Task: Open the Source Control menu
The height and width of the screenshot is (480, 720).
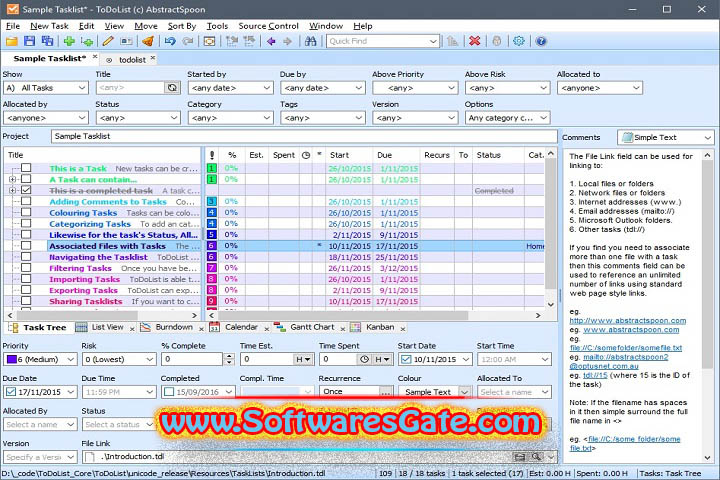Action: tap(268, 26)
